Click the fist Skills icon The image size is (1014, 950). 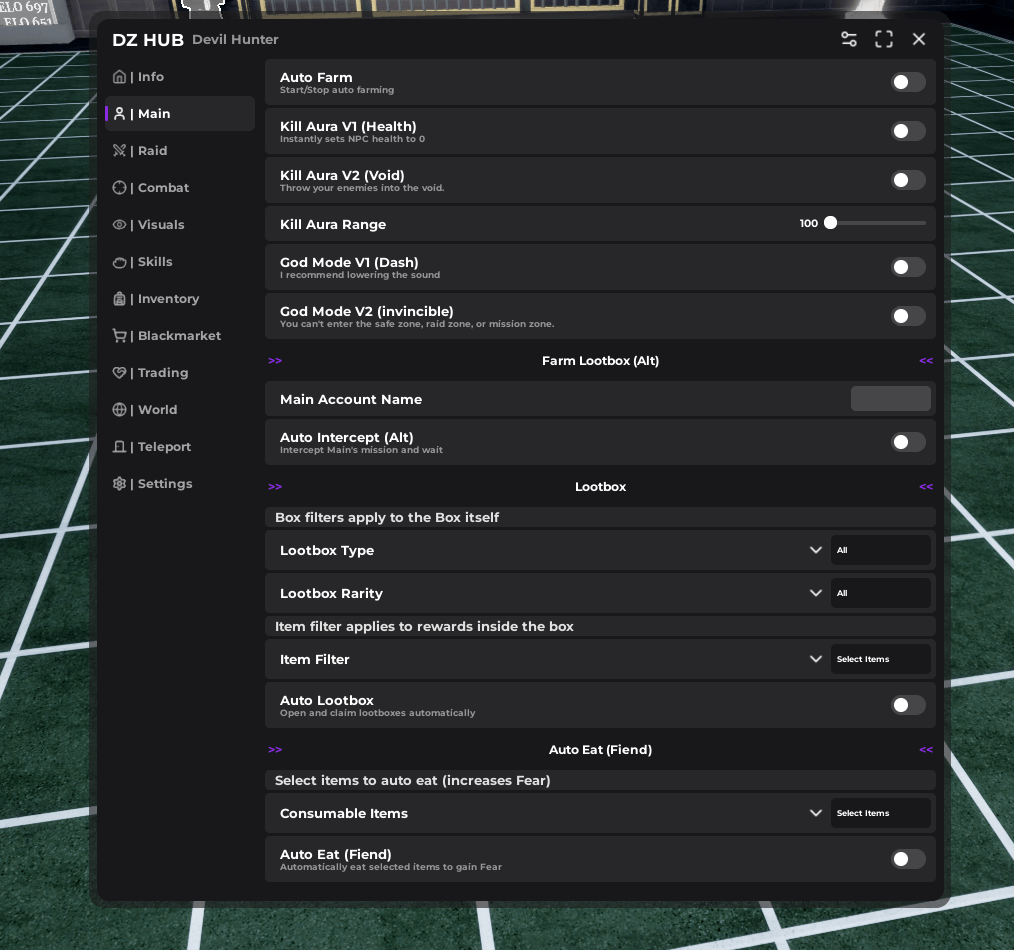[119, 262]
